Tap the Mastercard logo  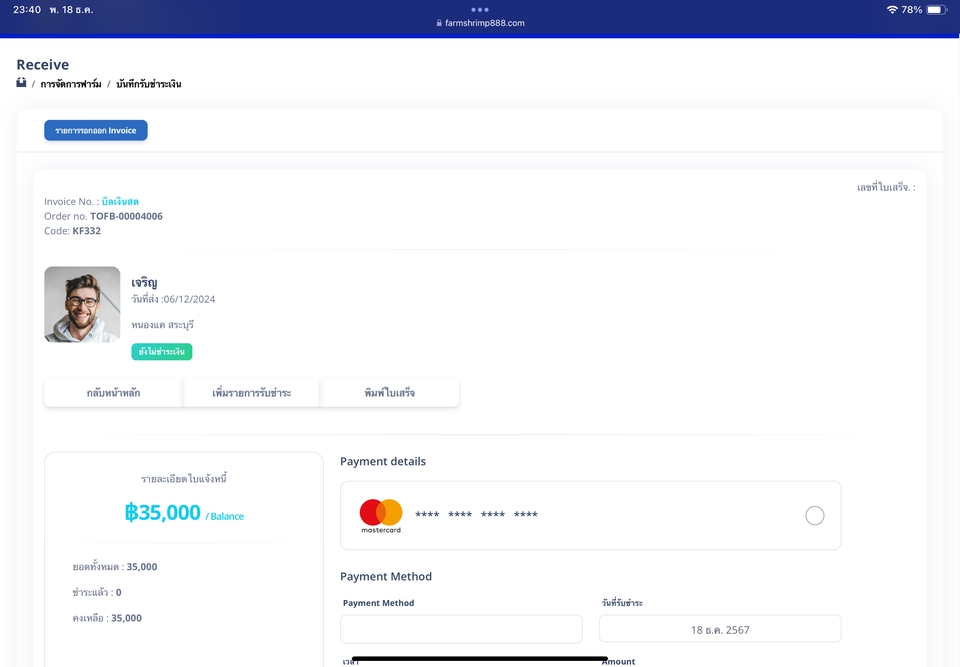(381, 516)
